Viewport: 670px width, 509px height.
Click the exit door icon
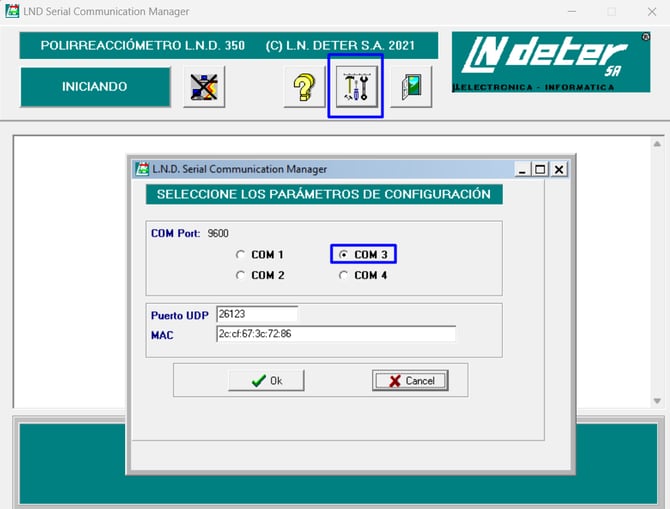[410, 87]
